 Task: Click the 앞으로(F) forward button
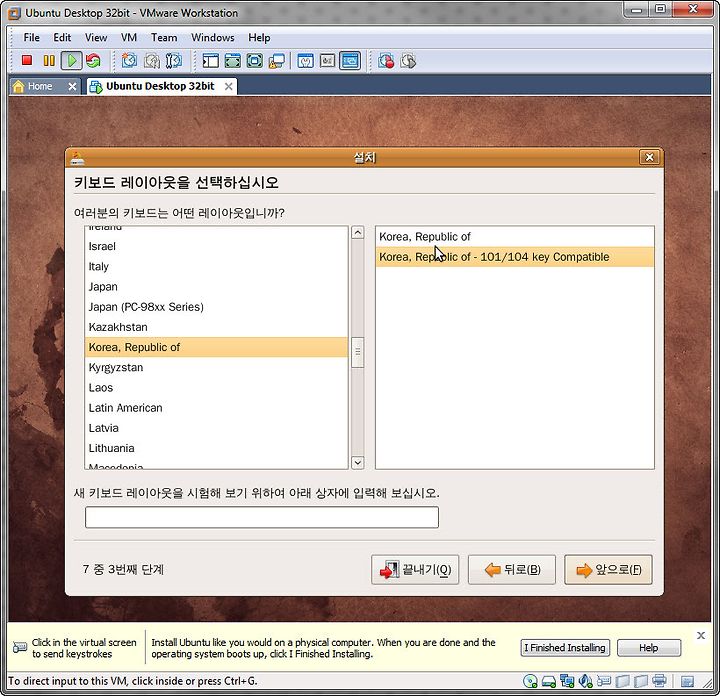point(608,570)
